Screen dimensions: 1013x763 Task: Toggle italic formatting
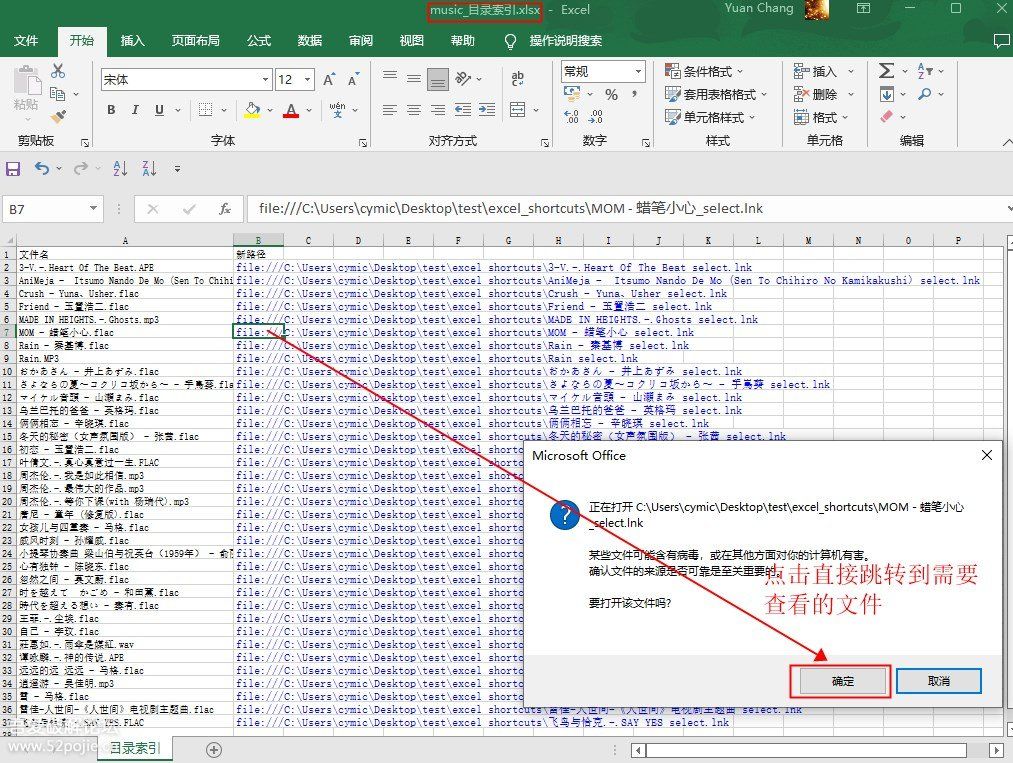click(135, 109)
